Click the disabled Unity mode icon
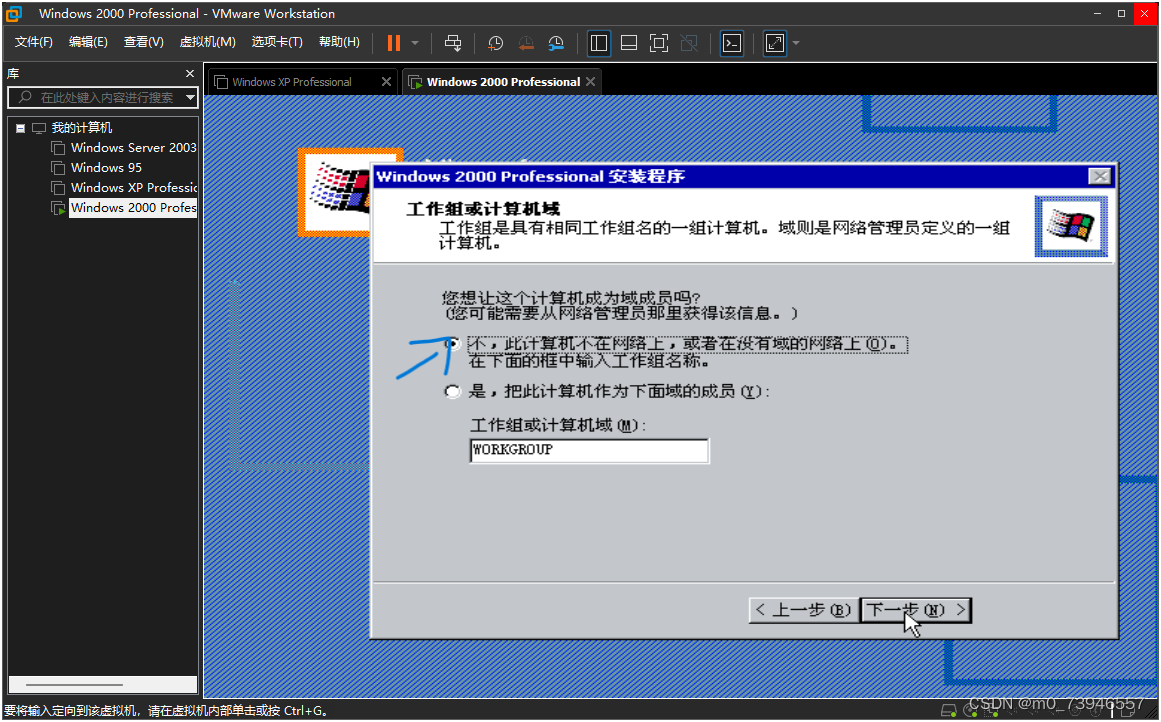 (689, 43)
